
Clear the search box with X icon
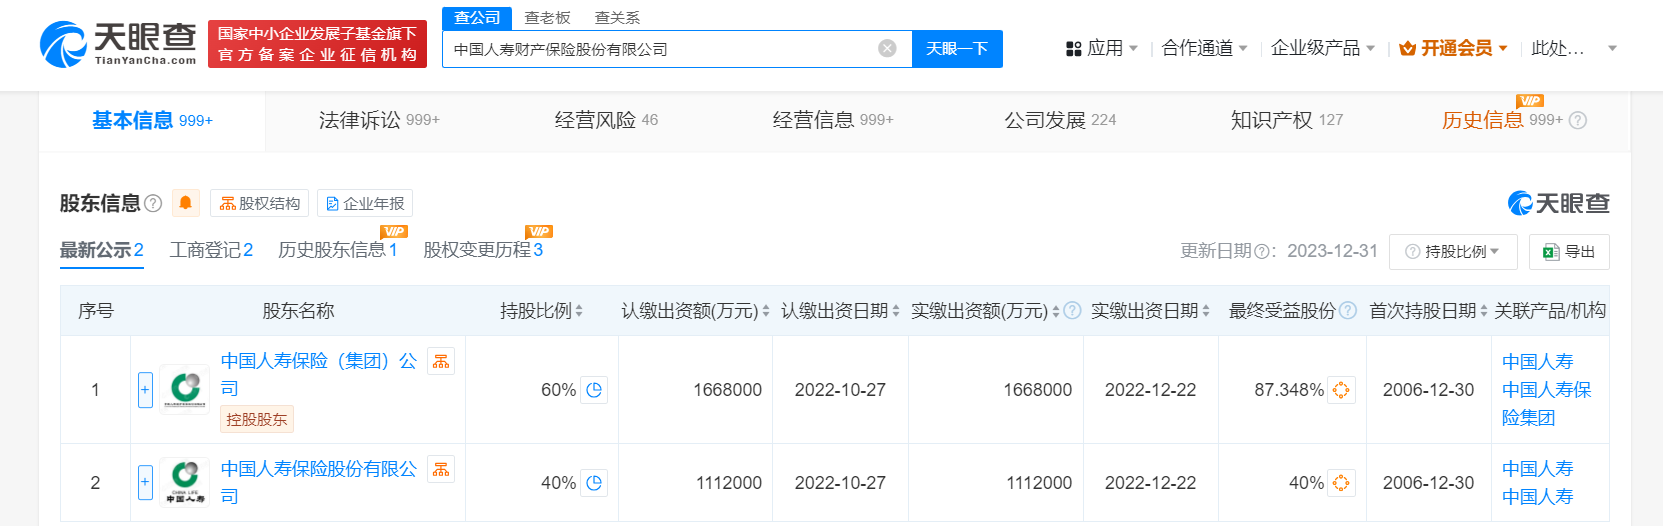click(887, 49)
